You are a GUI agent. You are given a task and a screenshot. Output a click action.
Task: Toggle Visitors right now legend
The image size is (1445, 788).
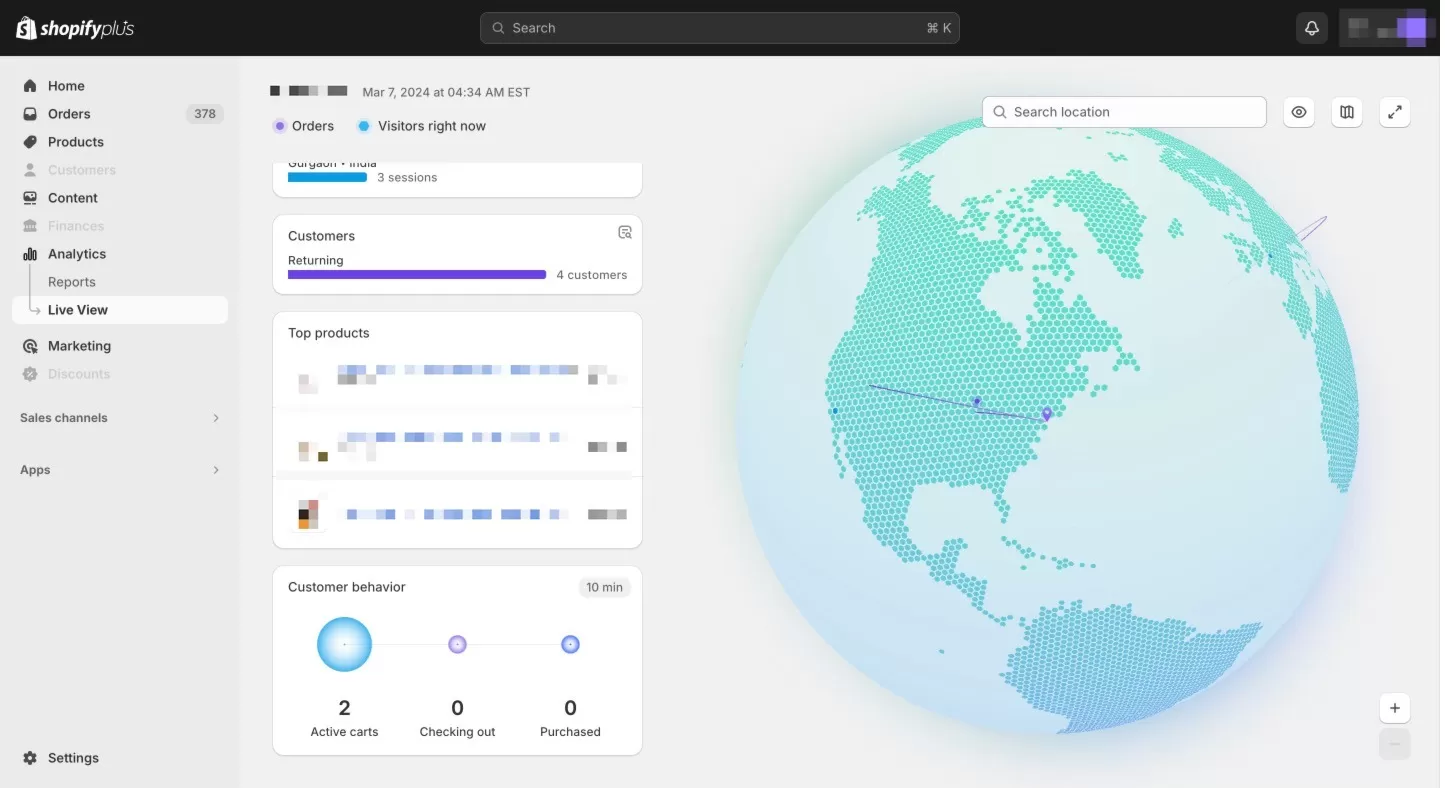pyautogui.click(x=364, y=126)
